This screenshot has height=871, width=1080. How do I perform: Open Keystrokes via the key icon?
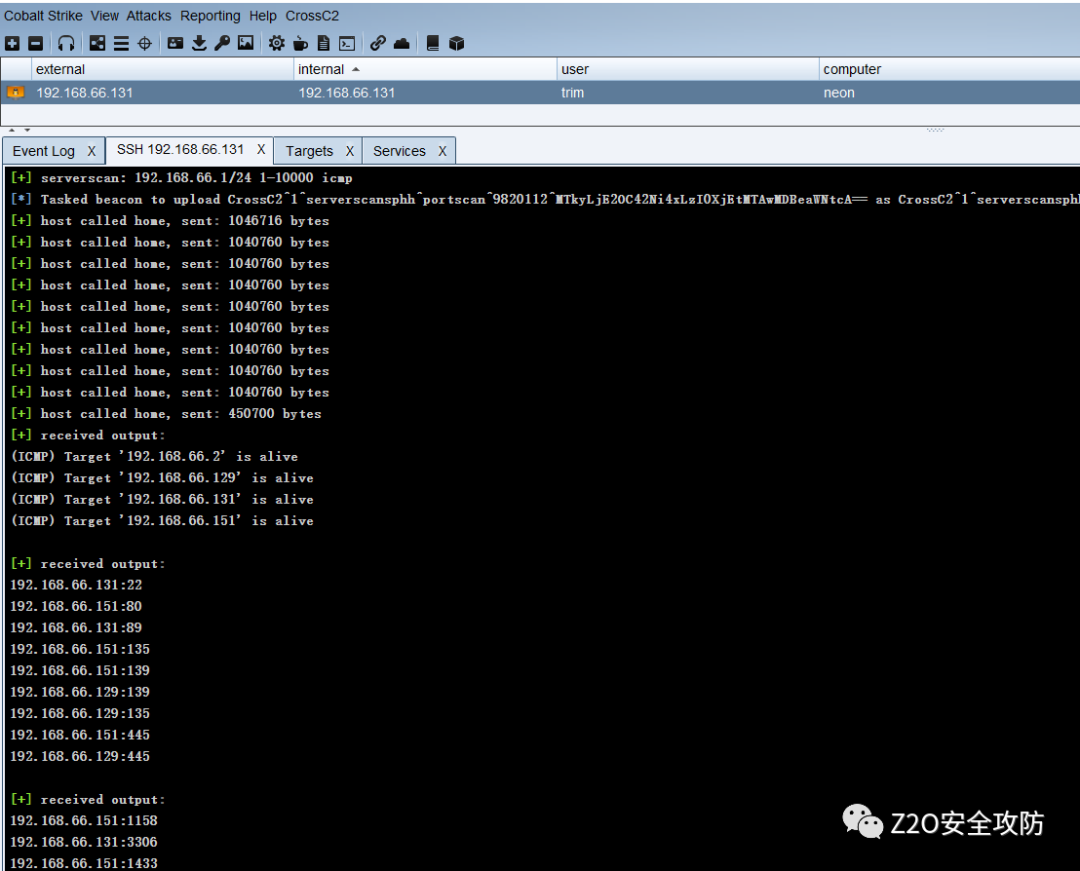coord(222,43)
